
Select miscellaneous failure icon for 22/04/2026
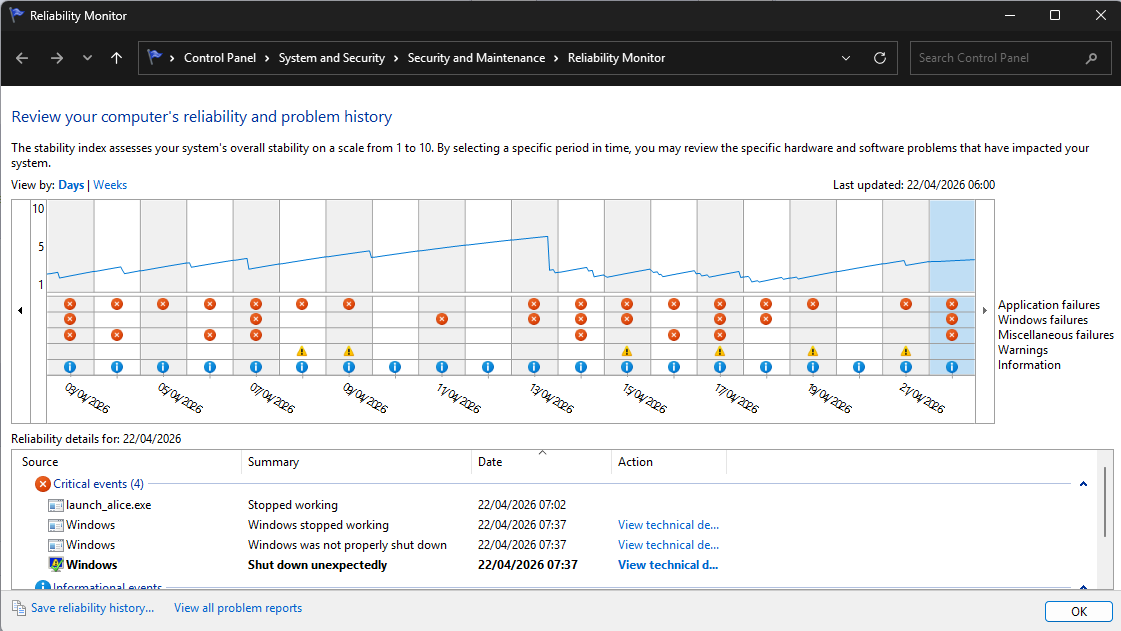coord(952,334)
